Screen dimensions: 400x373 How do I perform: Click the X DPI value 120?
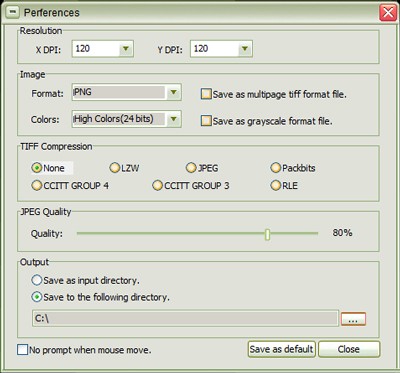coord(83,49)
